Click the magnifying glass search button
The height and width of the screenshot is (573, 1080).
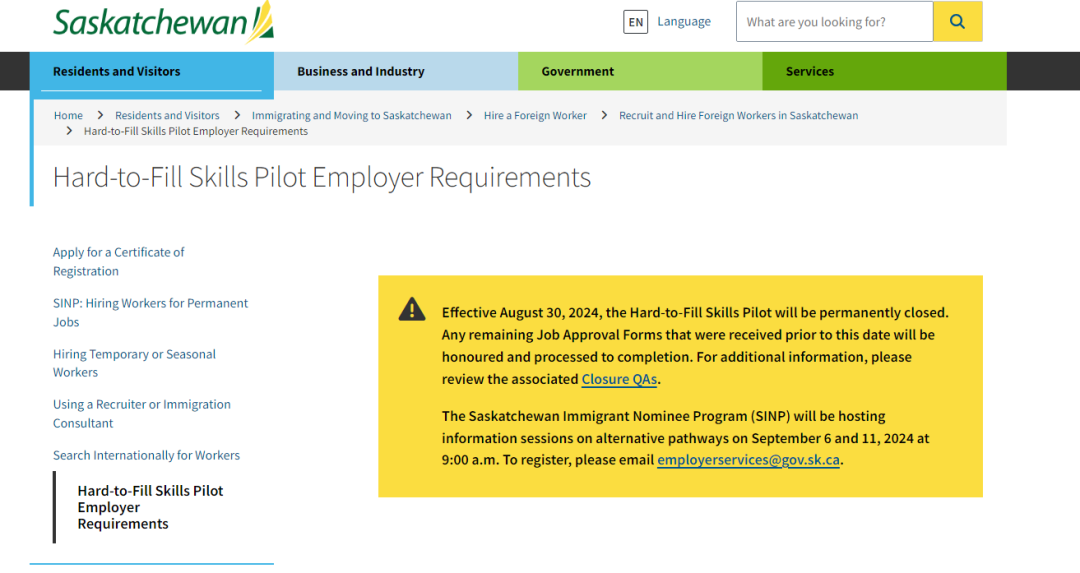pos(957,22)
